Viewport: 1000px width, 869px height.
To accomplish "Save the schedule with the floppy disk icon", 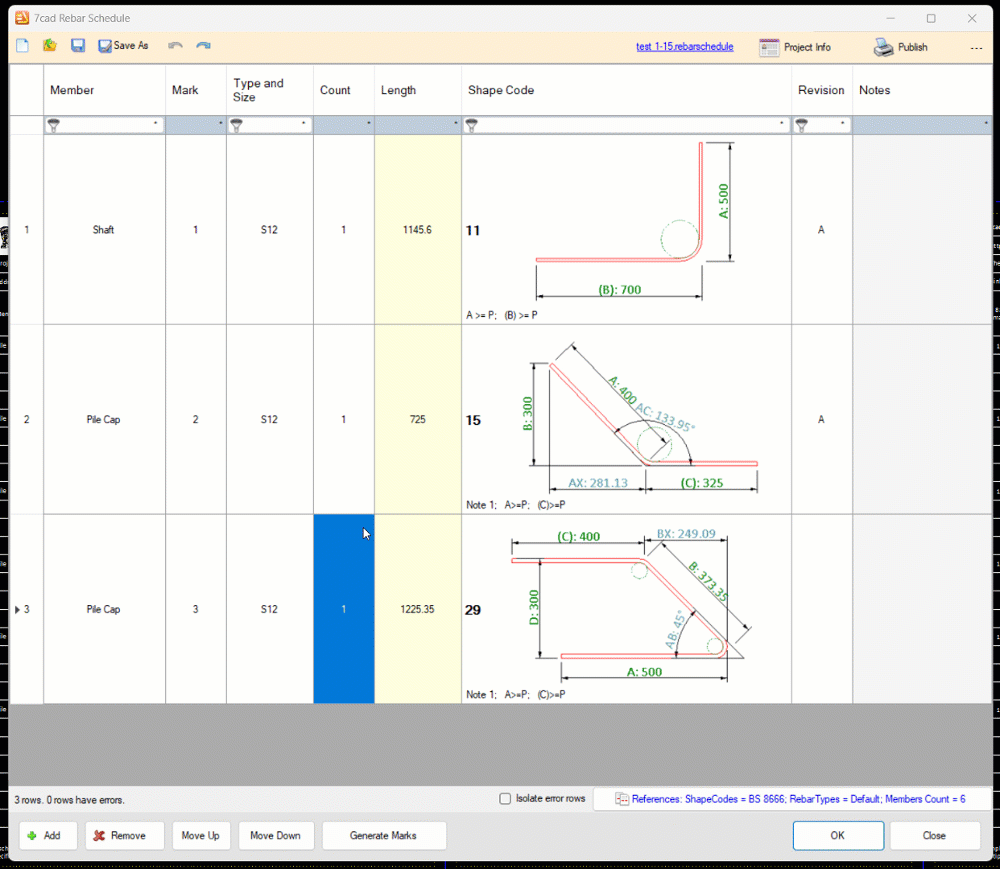I will (x=78, y=46).
